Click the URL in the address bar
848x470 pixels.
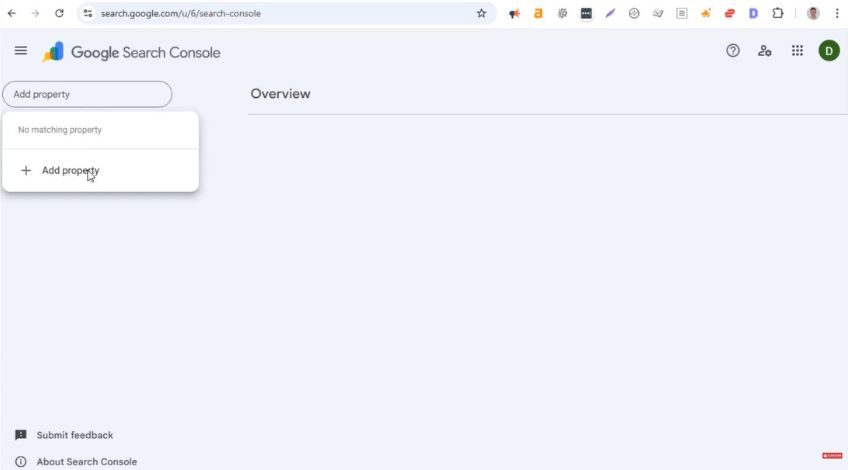[x=181, y=14]
